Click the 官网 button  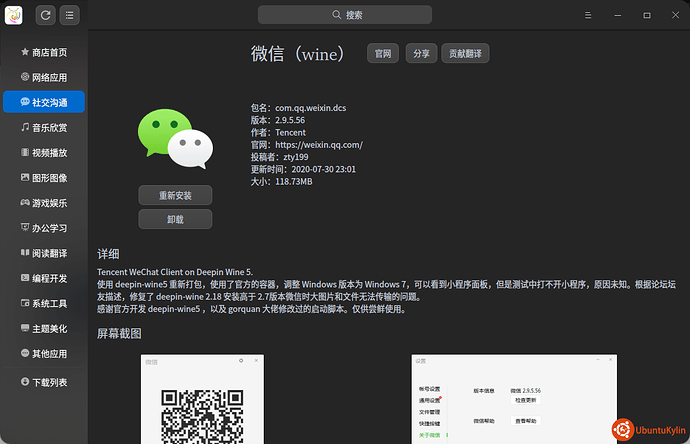coord(383,53)
